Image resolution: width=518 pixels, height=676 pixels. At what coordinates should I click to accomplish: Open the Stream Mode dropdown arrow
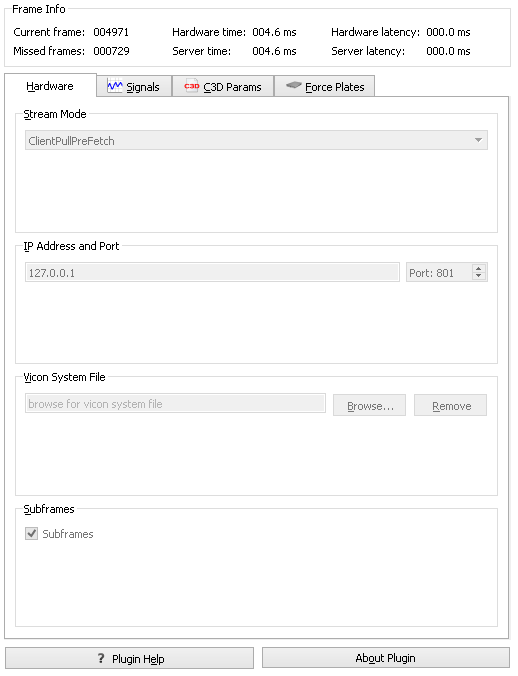(x=478, y=140)
